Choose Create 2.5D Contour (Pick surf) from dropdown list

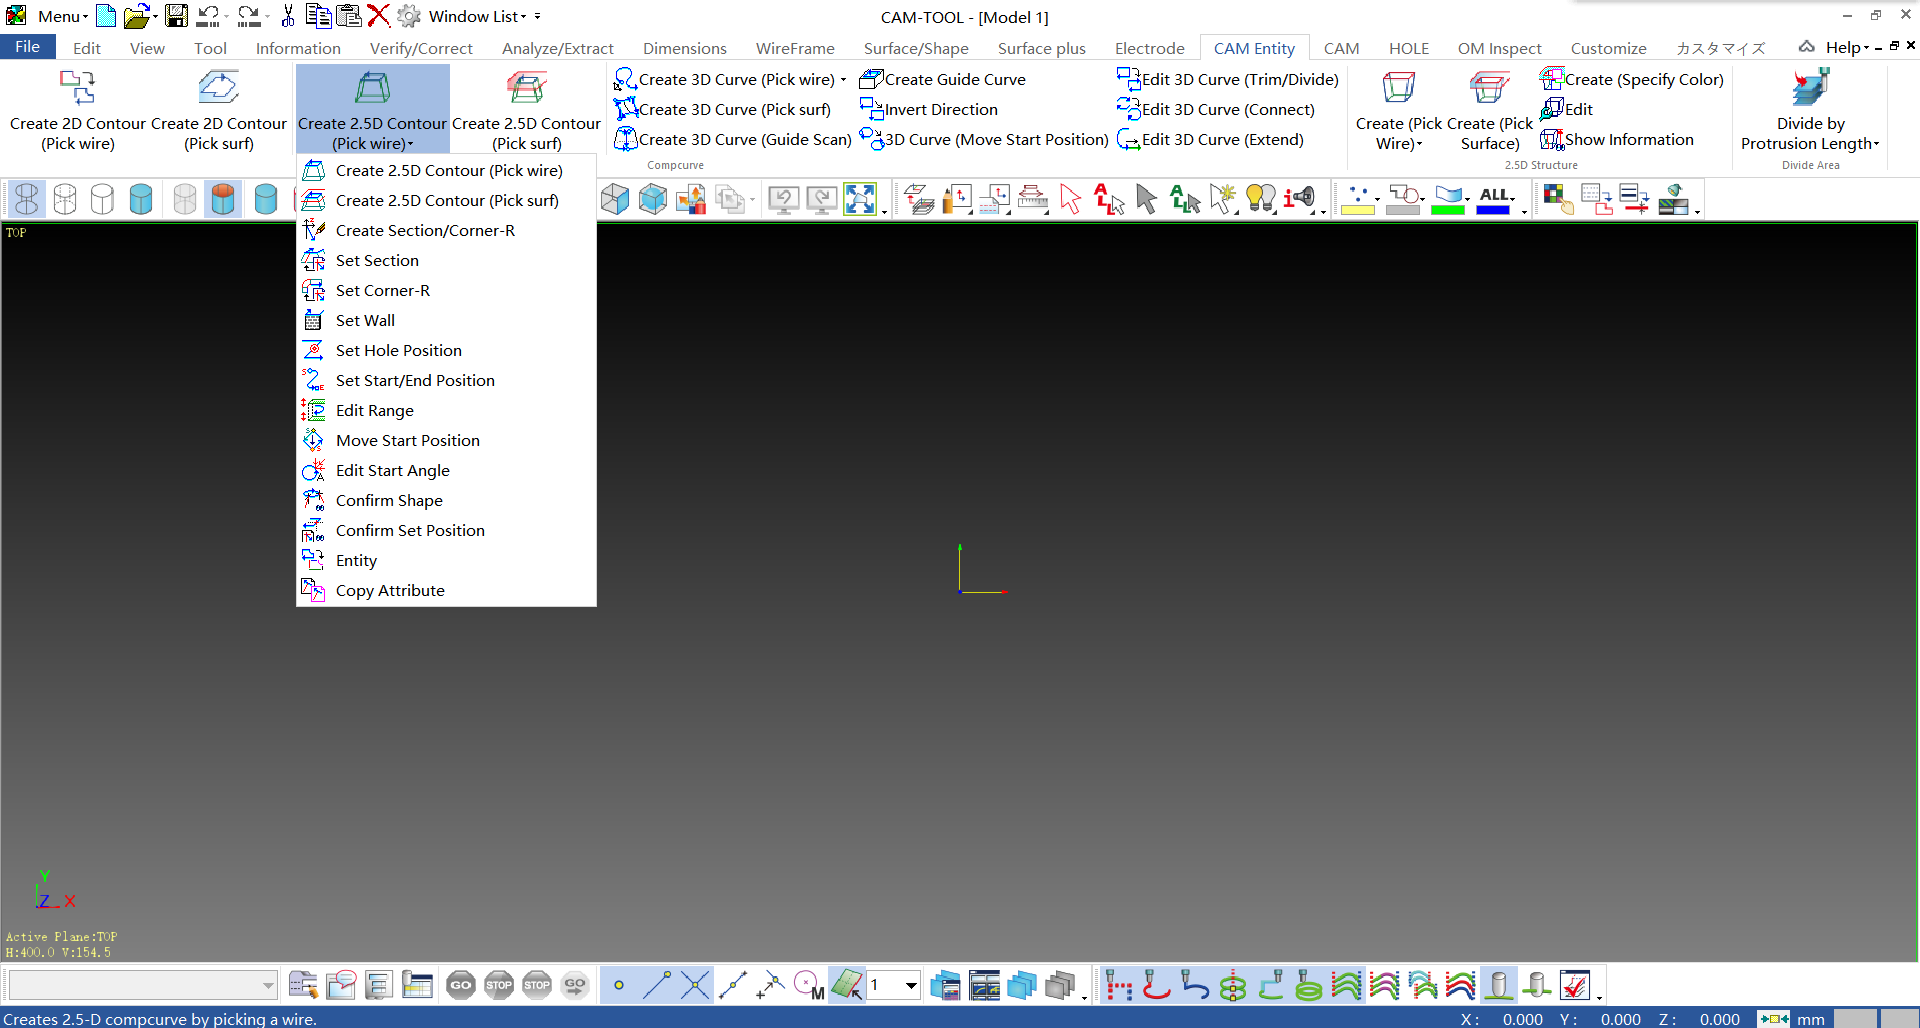click(x=446, y=200)
